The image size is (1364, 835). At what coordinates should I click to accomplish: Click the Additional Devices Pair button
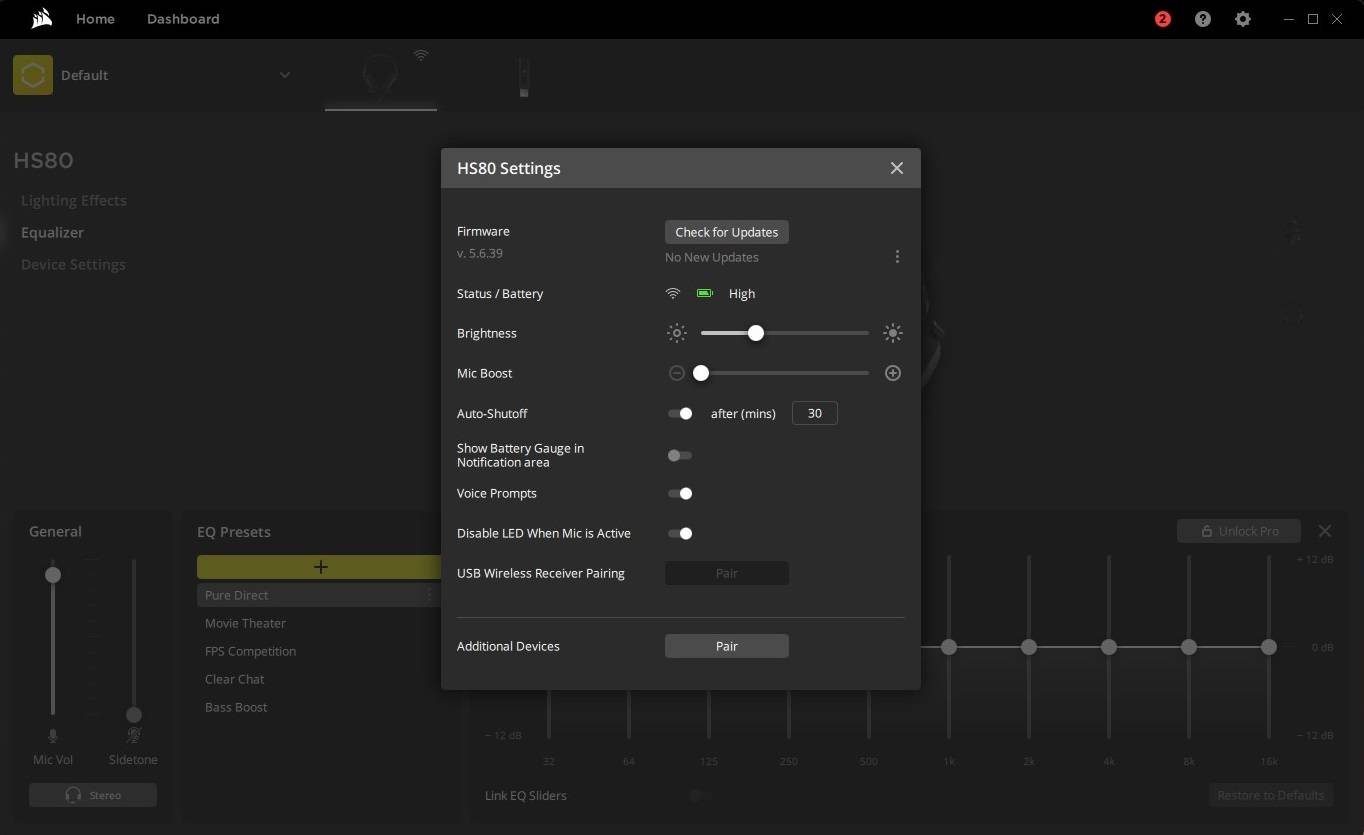727,646
